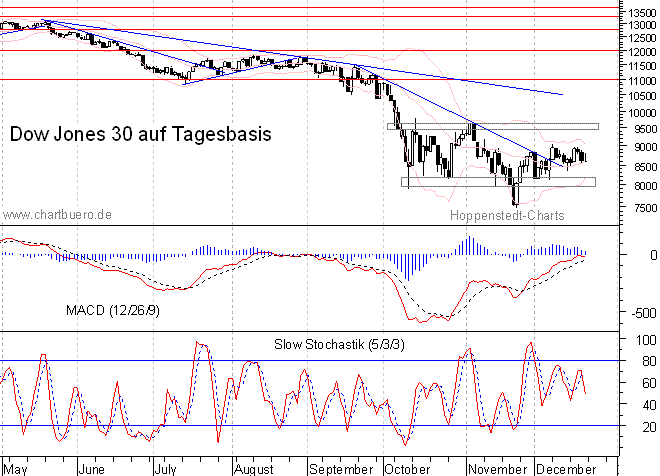Click the September month marker
Viewport: 660px width, 476px height.
pyautogui.click(x=340, y=467)
